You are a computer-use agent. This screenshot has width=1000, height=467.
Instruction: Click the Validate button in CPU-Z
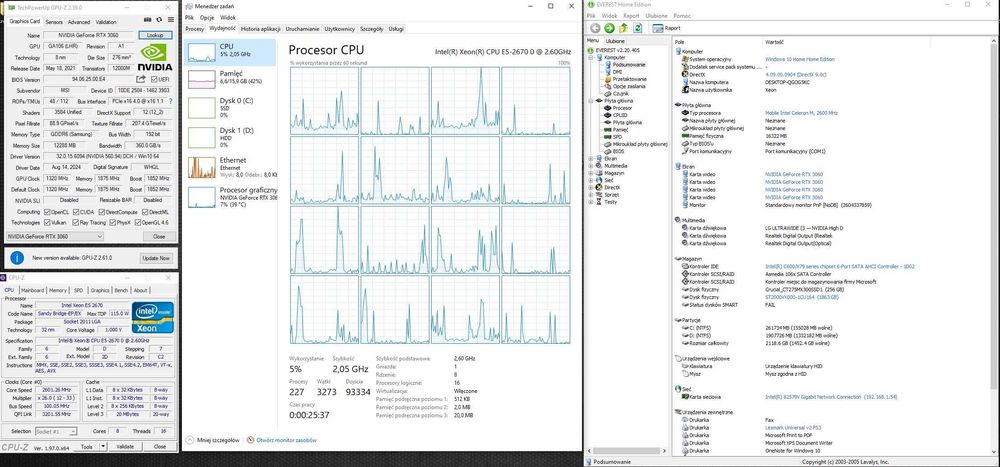[125, 447]
